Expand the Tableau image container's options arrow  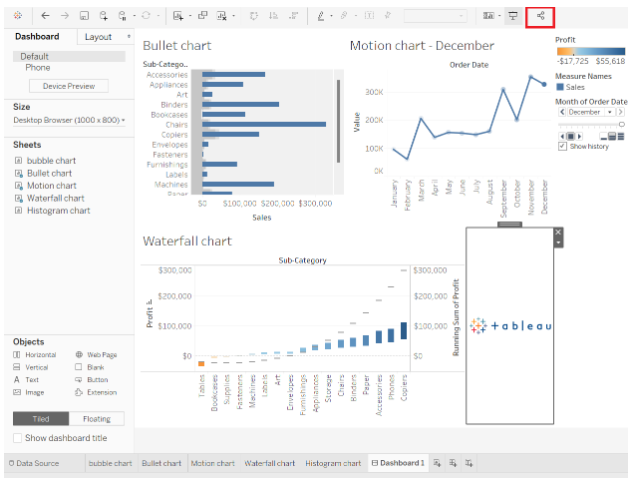tap(558, 243)
